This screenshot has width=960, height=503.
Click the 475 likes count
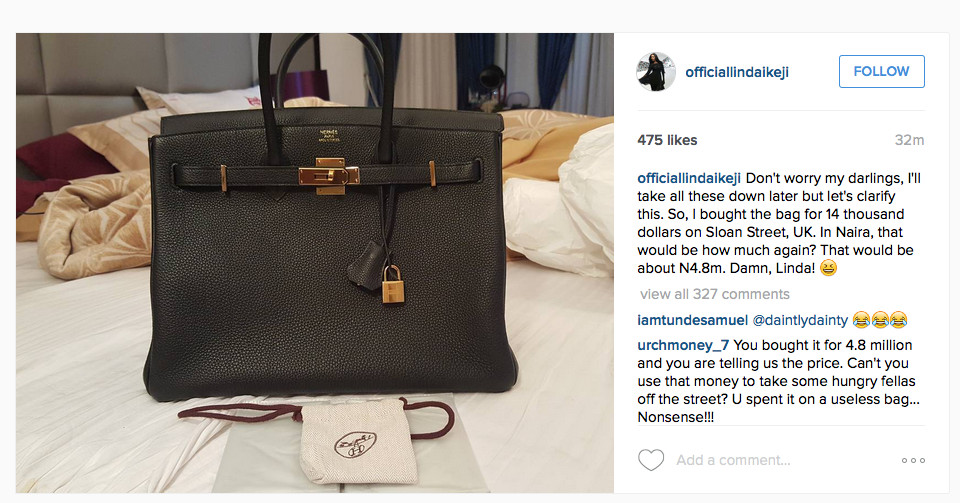[x=667, y=140]
